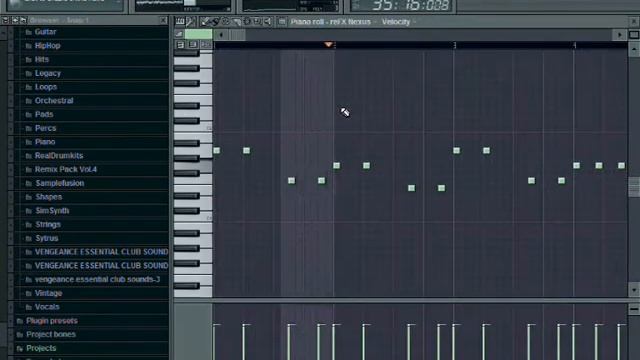Open the Sytrus folder
Screen dimensions: 640x360
(x=47, y=238)
